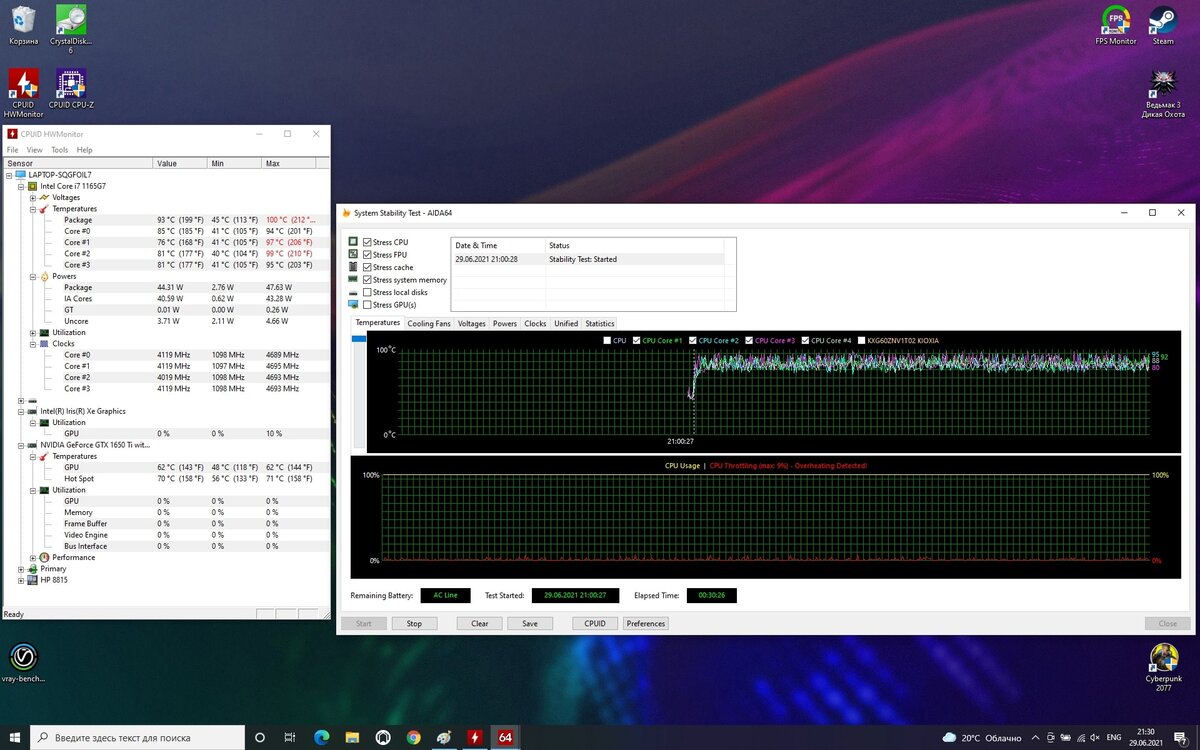Disable the Stress FPU checkbox
1200x750 pixels.
pyautogui.click(x=366, y=254)
